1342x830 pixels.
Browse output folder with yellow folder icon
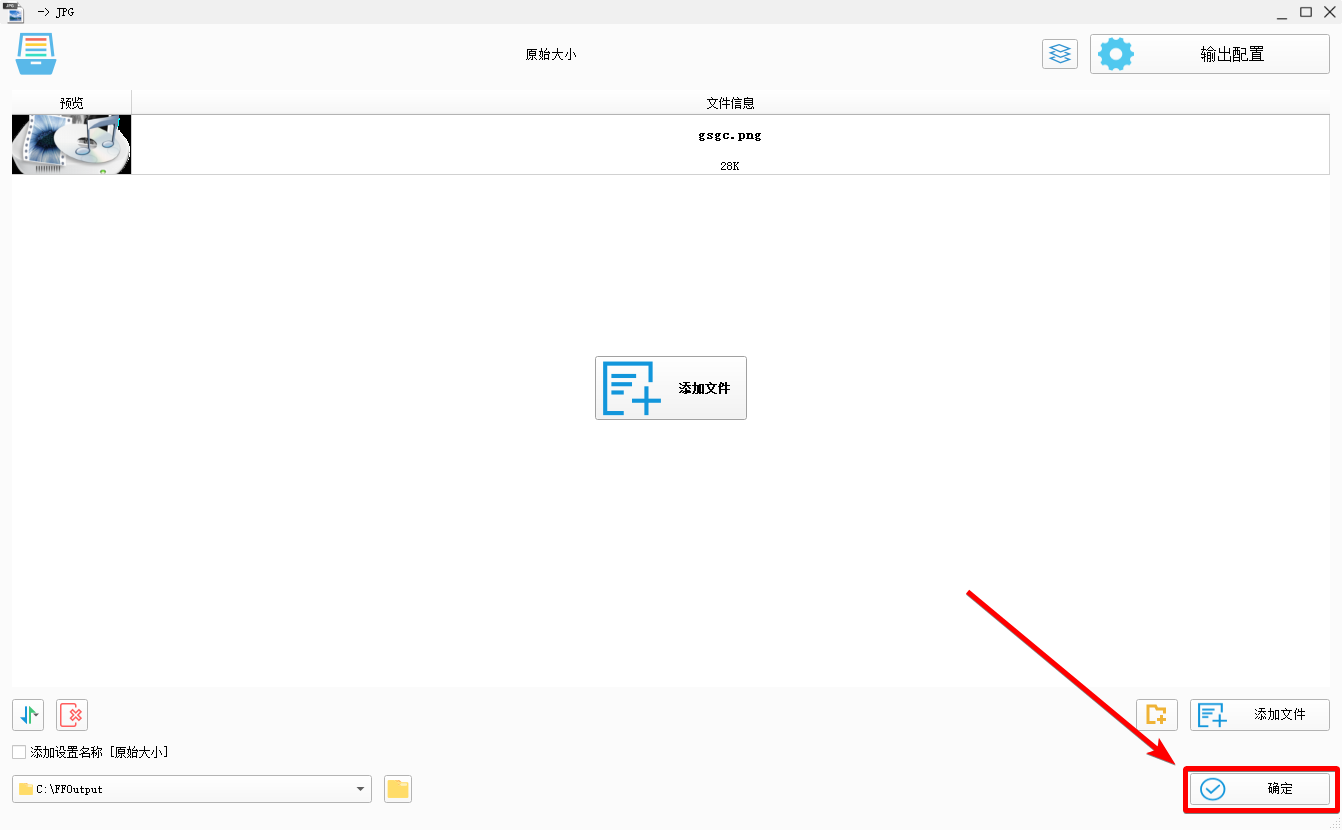(398, 789)
